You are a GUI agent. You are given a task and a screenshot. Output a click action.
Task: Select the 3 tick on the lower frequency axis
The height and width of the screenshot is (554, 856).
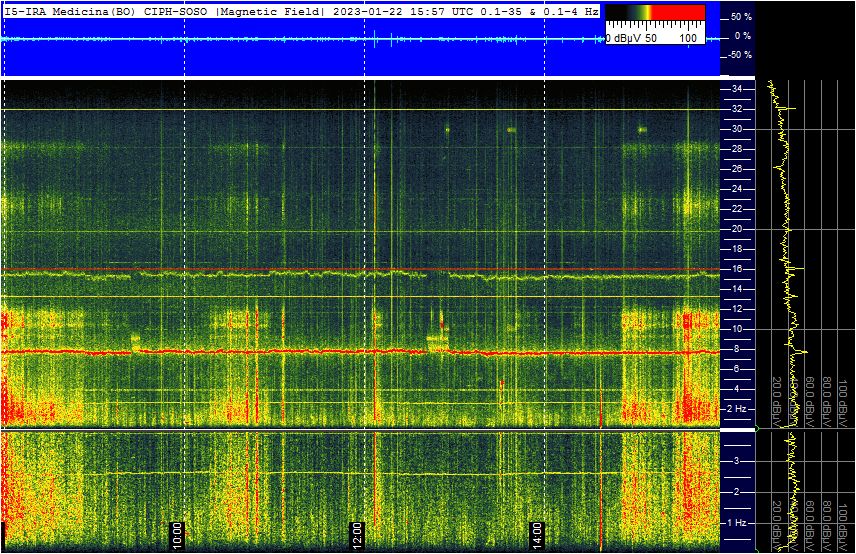pos(736,461)
